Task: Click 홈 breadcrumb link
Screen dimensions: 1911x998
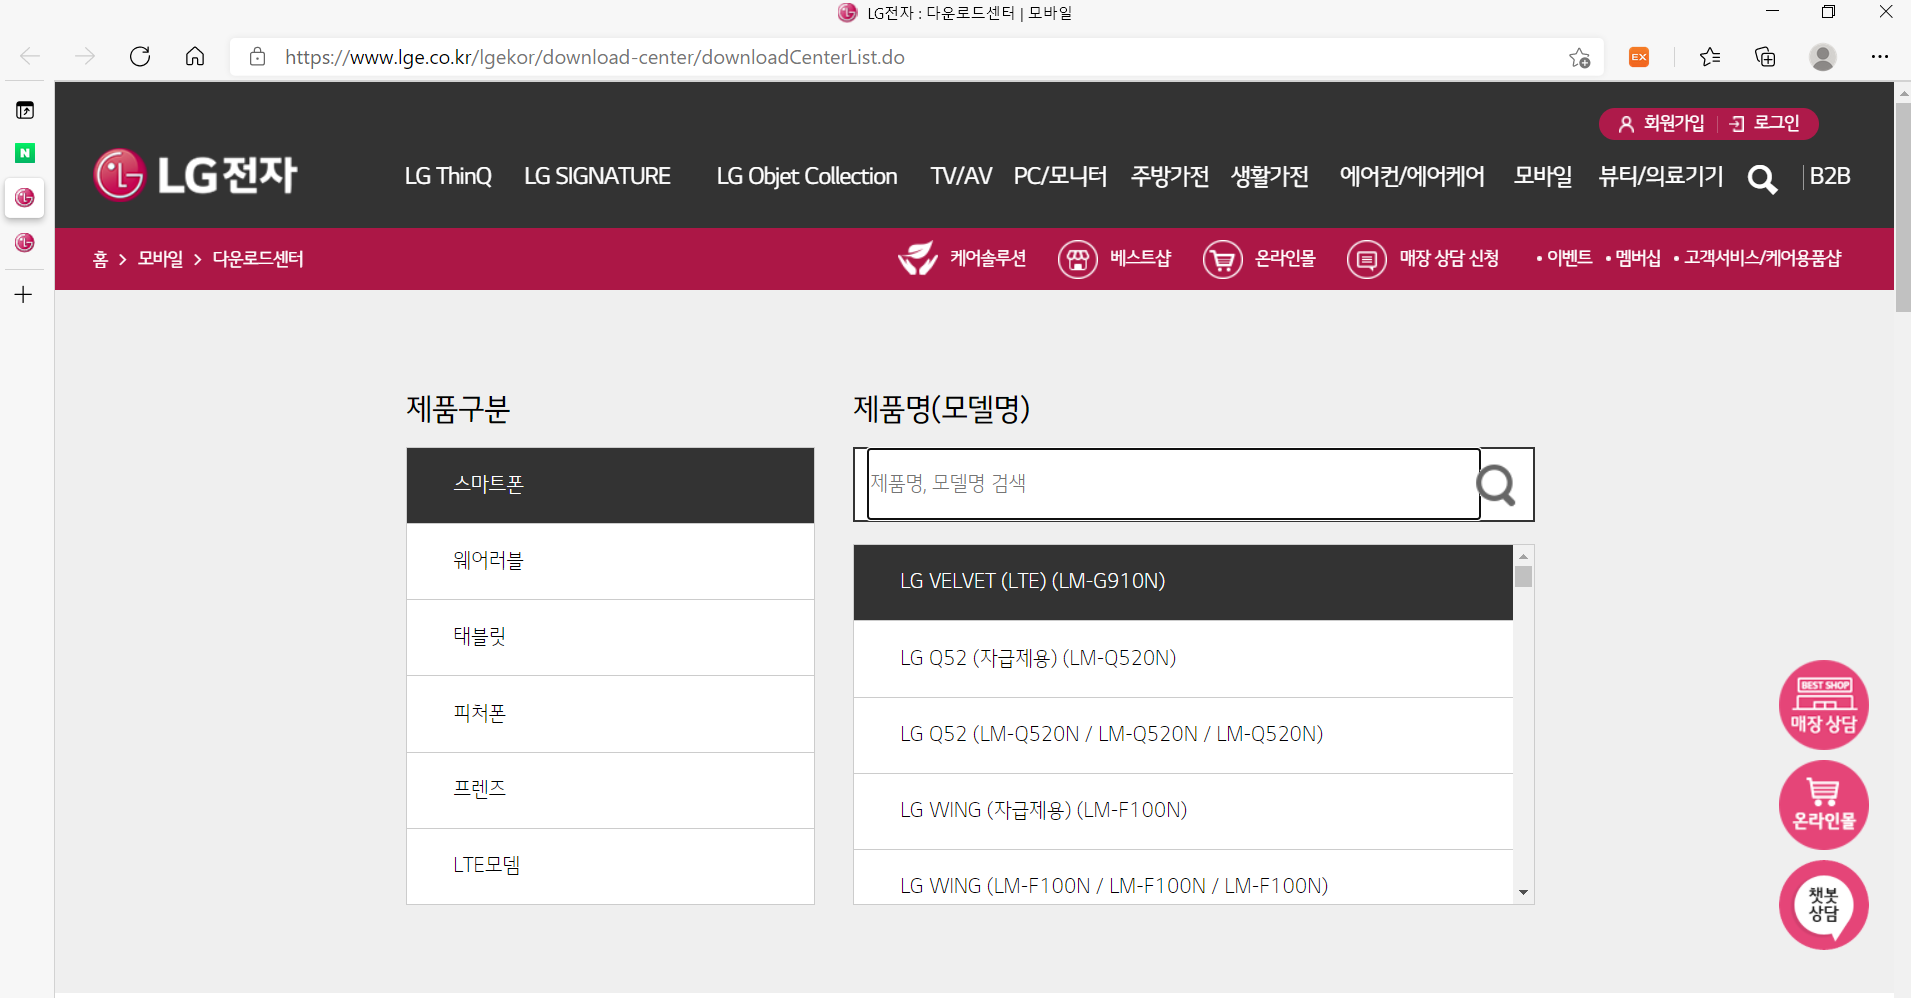Action: pyautogui.click(x=100, y=259)
